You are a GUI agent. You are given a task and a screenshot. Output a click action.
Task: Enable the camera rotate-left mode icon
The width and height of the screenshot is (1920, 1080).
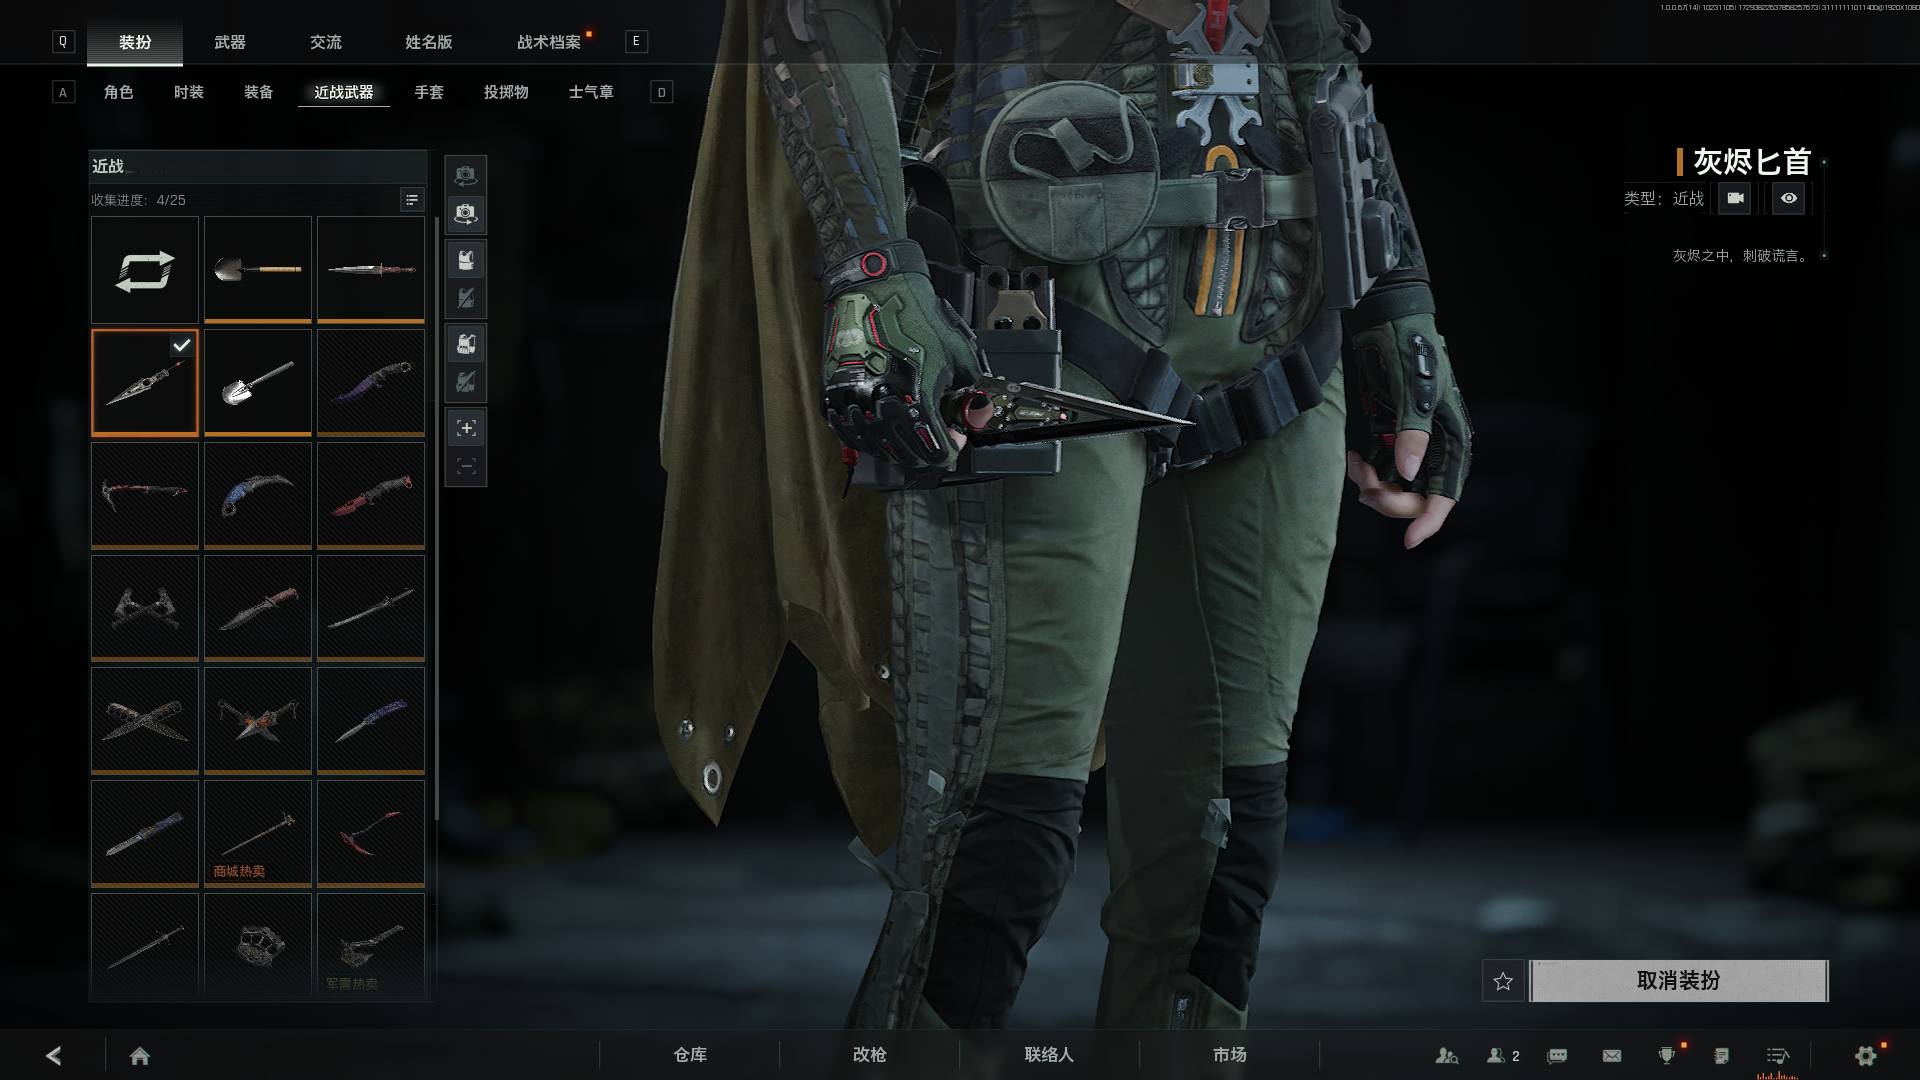tap(466, 175)
